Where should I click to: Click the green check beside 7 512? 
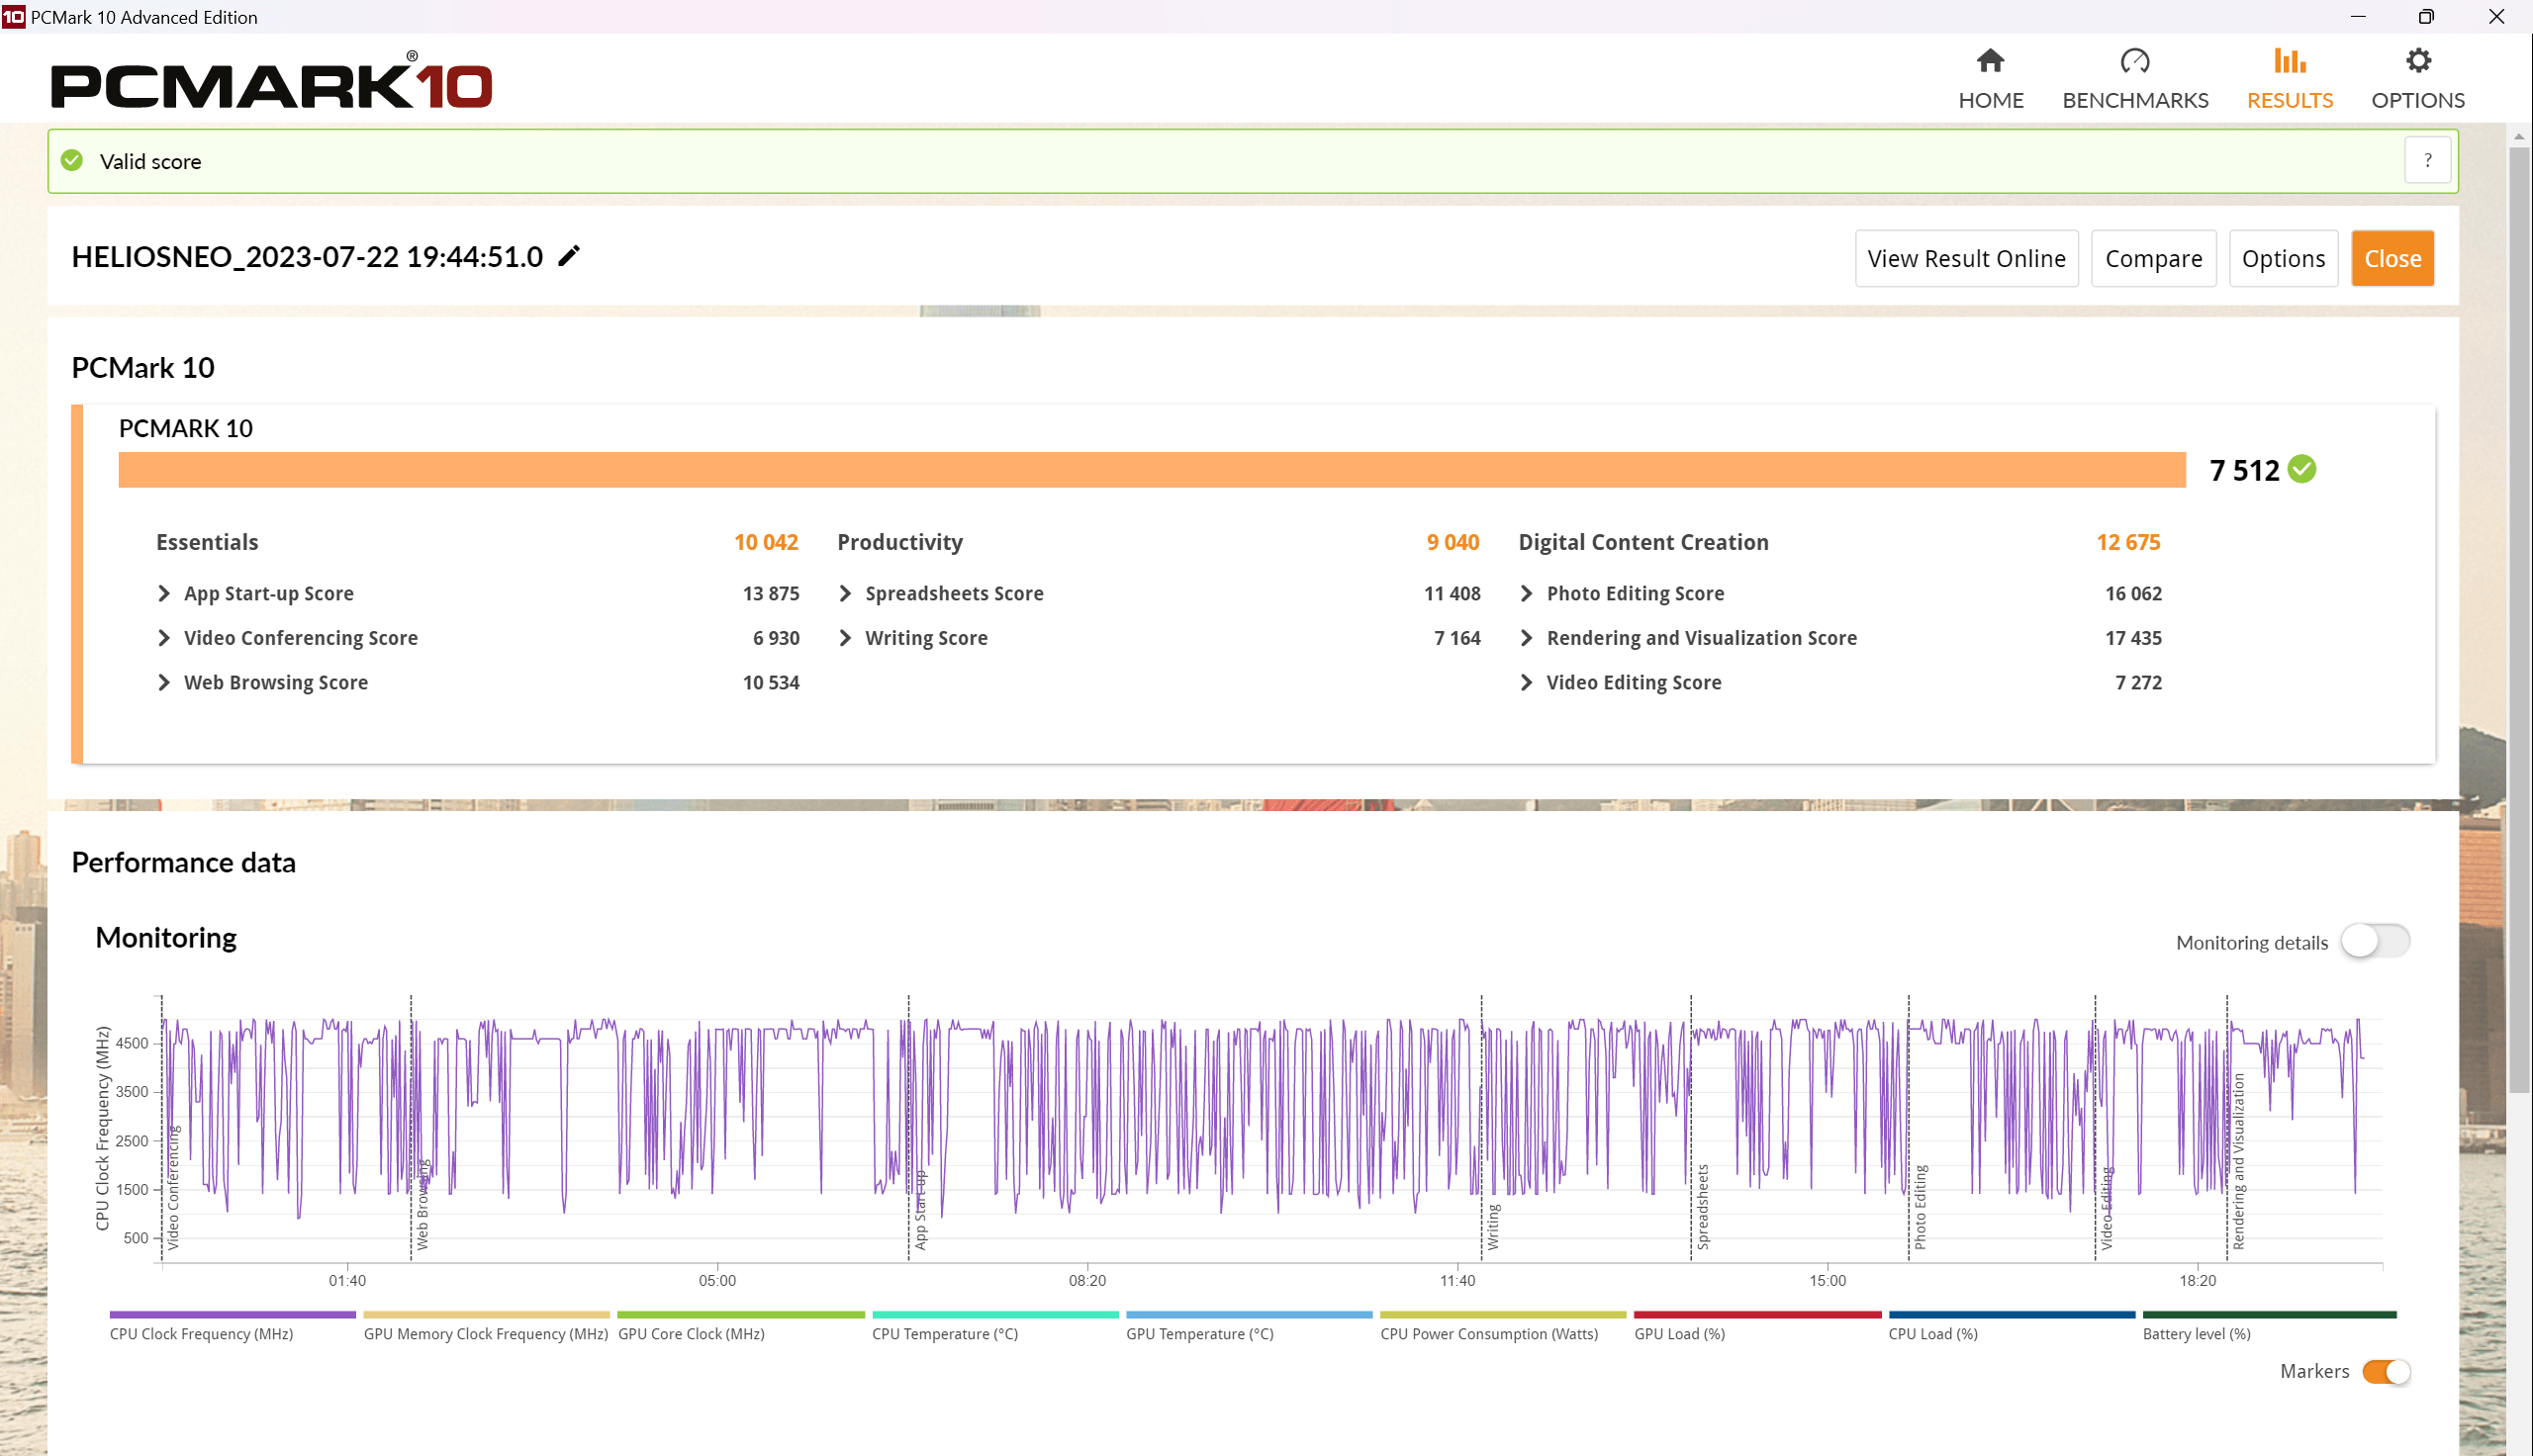[x=2302, y=469]
